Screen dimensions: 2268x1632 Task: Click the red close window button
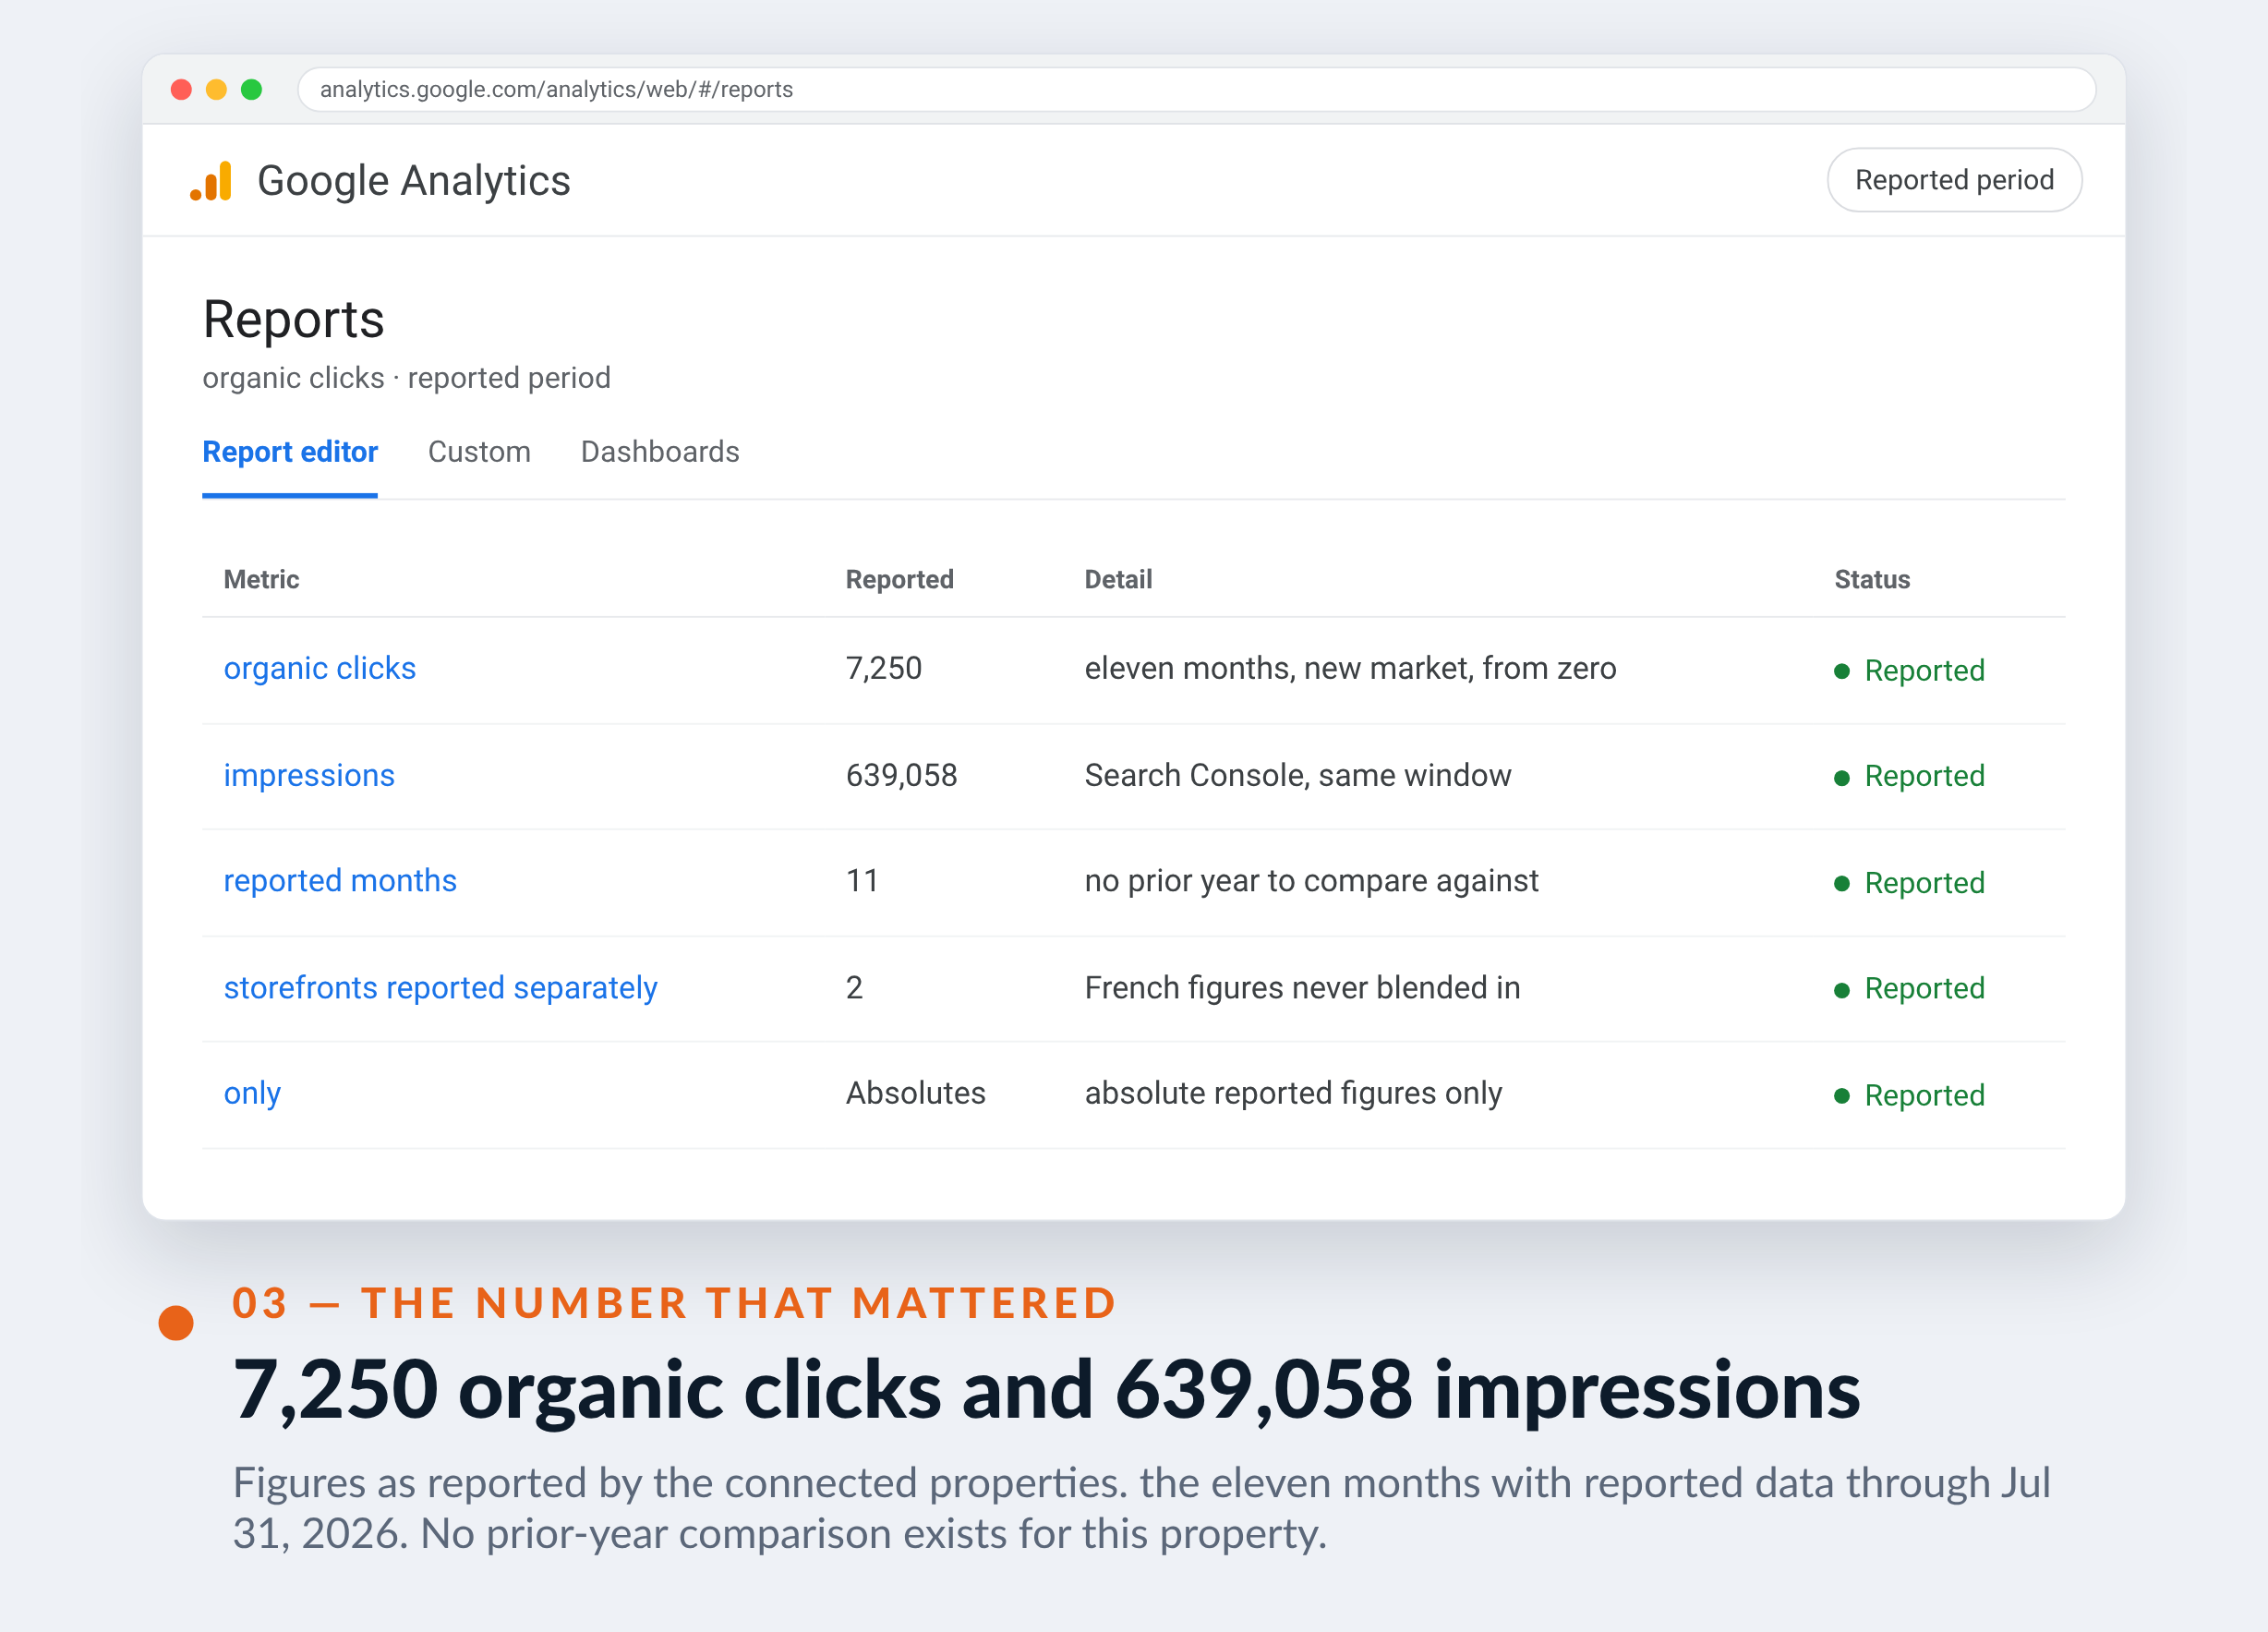point(181,90)
